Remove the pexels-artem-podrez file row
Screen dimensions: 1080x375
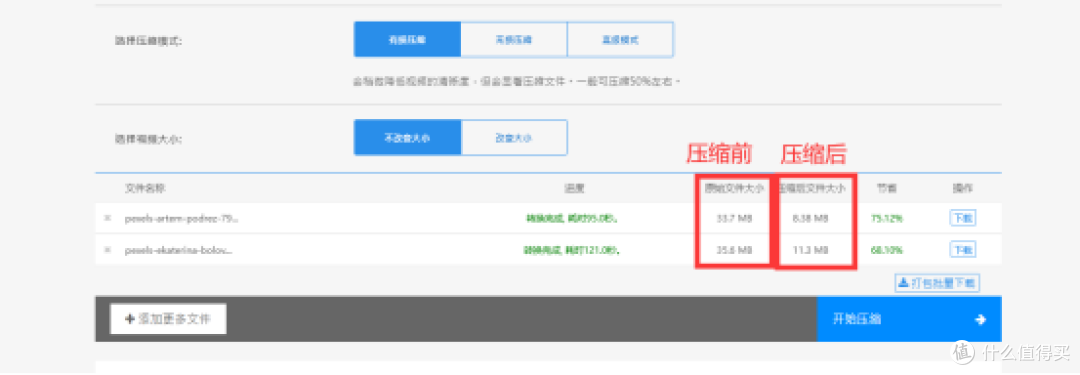pyautogui.click(x=107, y=219)
